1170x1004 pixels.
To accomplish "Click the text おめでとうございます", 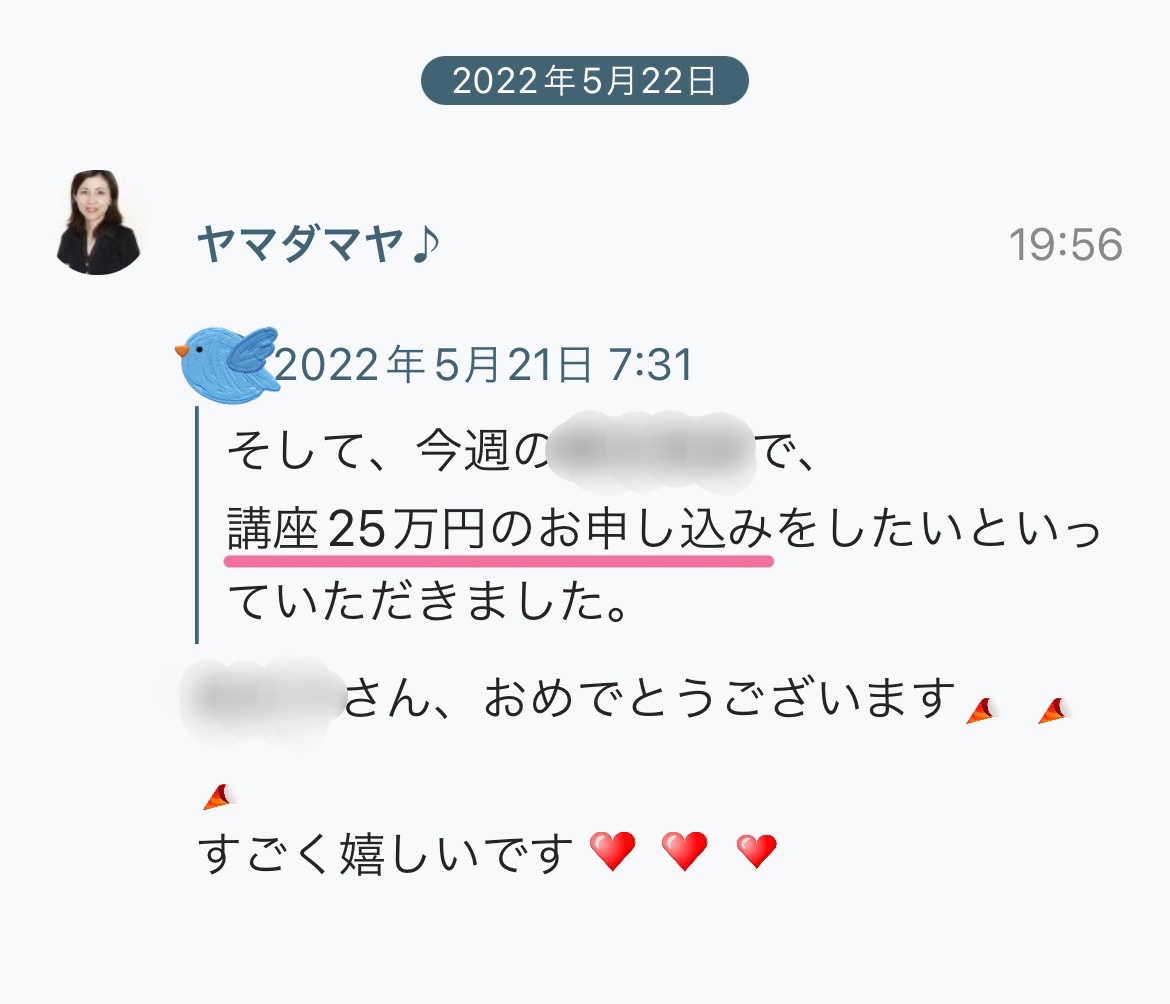I will [720, 698].
